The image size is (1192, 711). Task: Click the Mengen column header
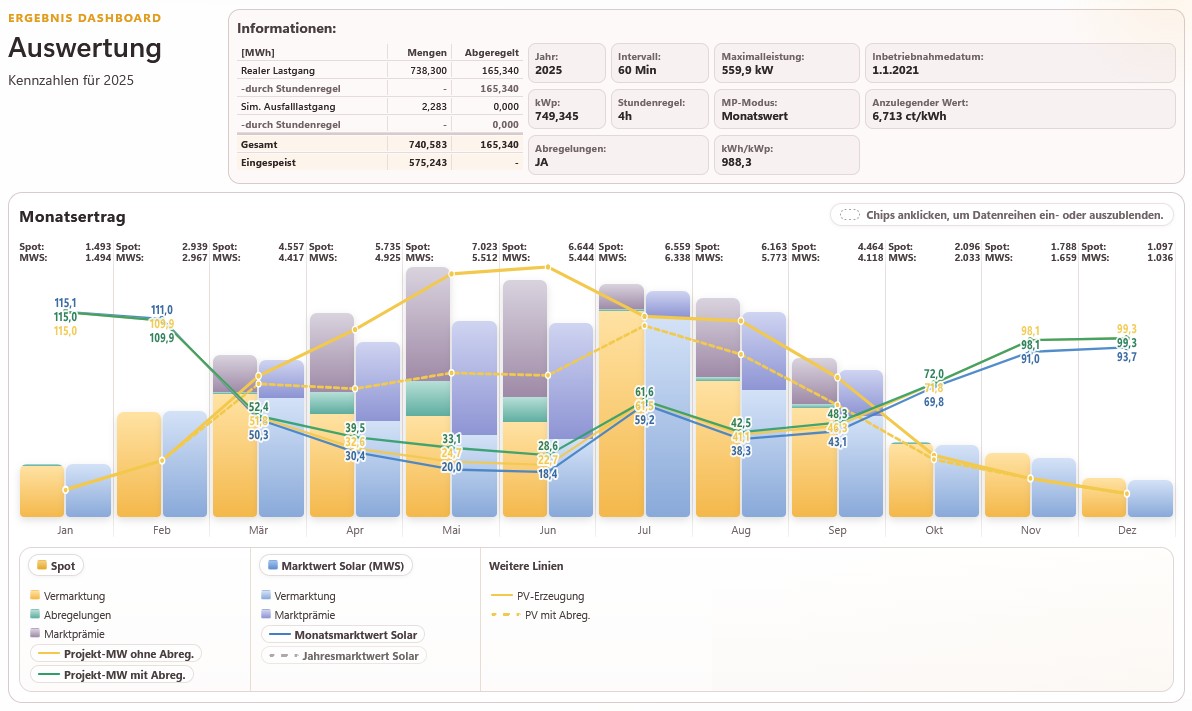tap(427, 52)
